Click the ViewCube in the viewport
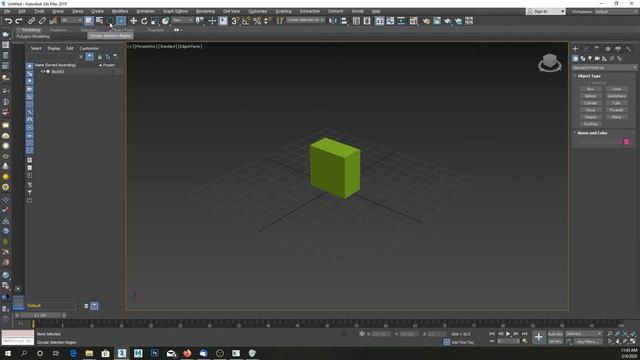 tap(549, 62)
